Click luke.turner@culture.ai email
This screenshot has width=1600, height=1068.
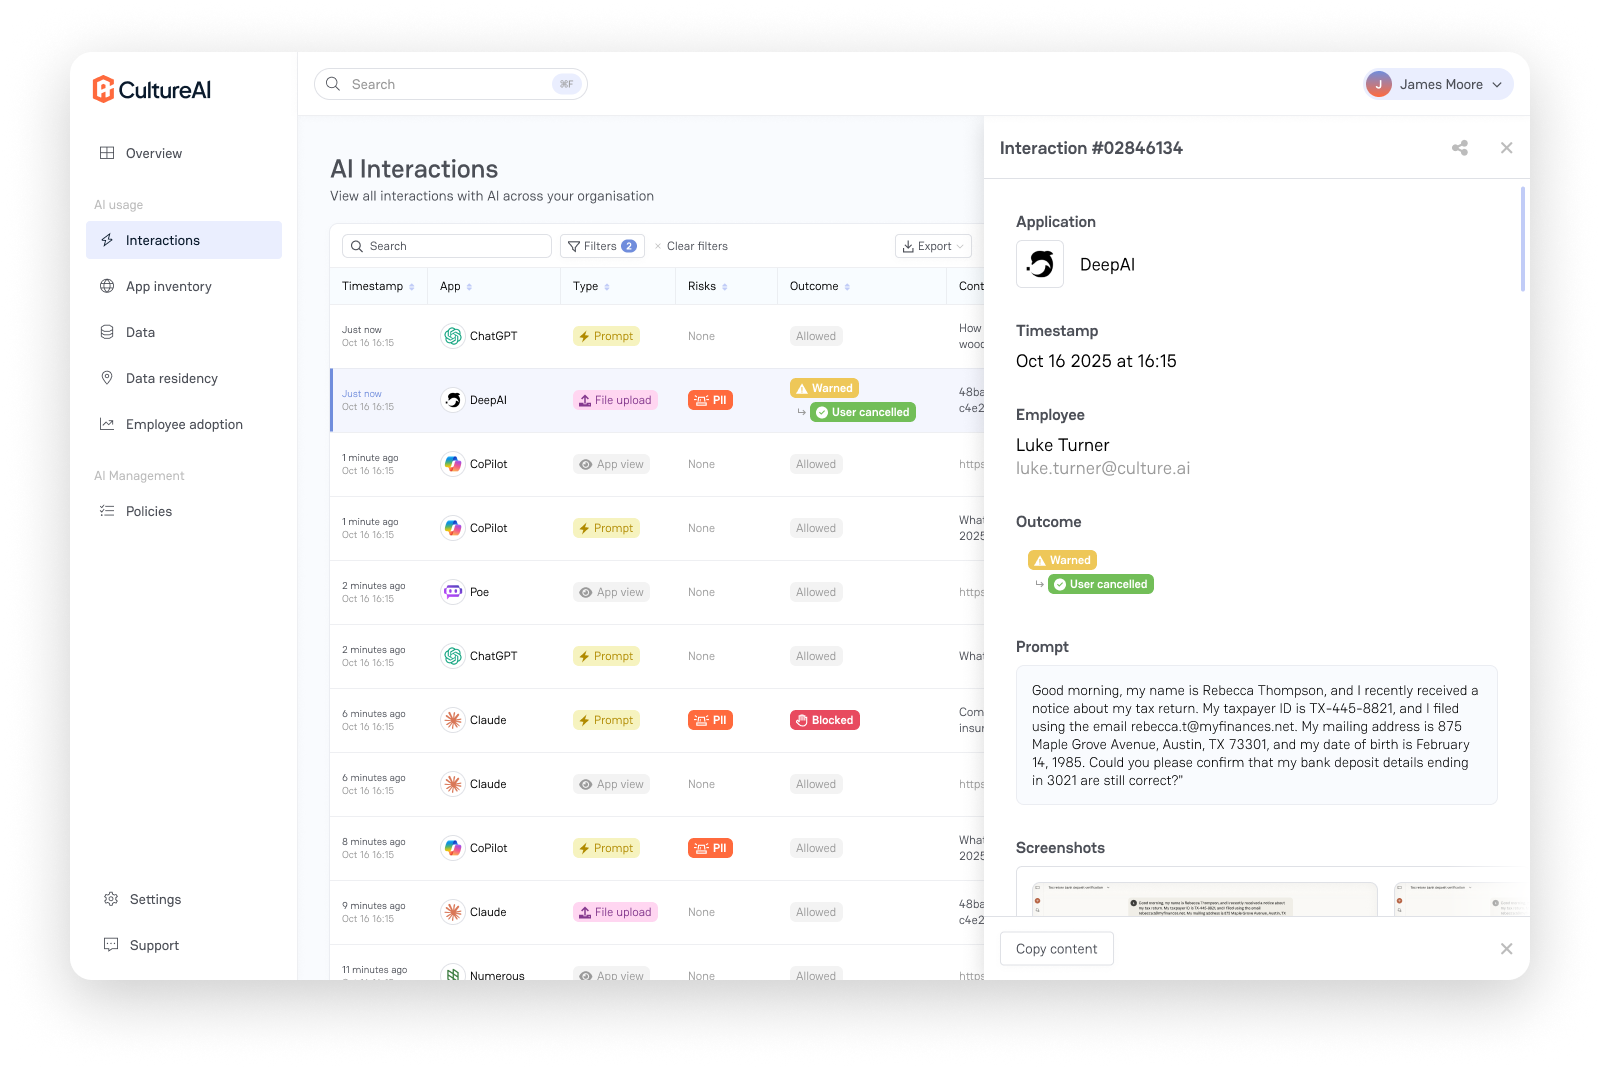pyautogui.click(x=1103, y=468)
